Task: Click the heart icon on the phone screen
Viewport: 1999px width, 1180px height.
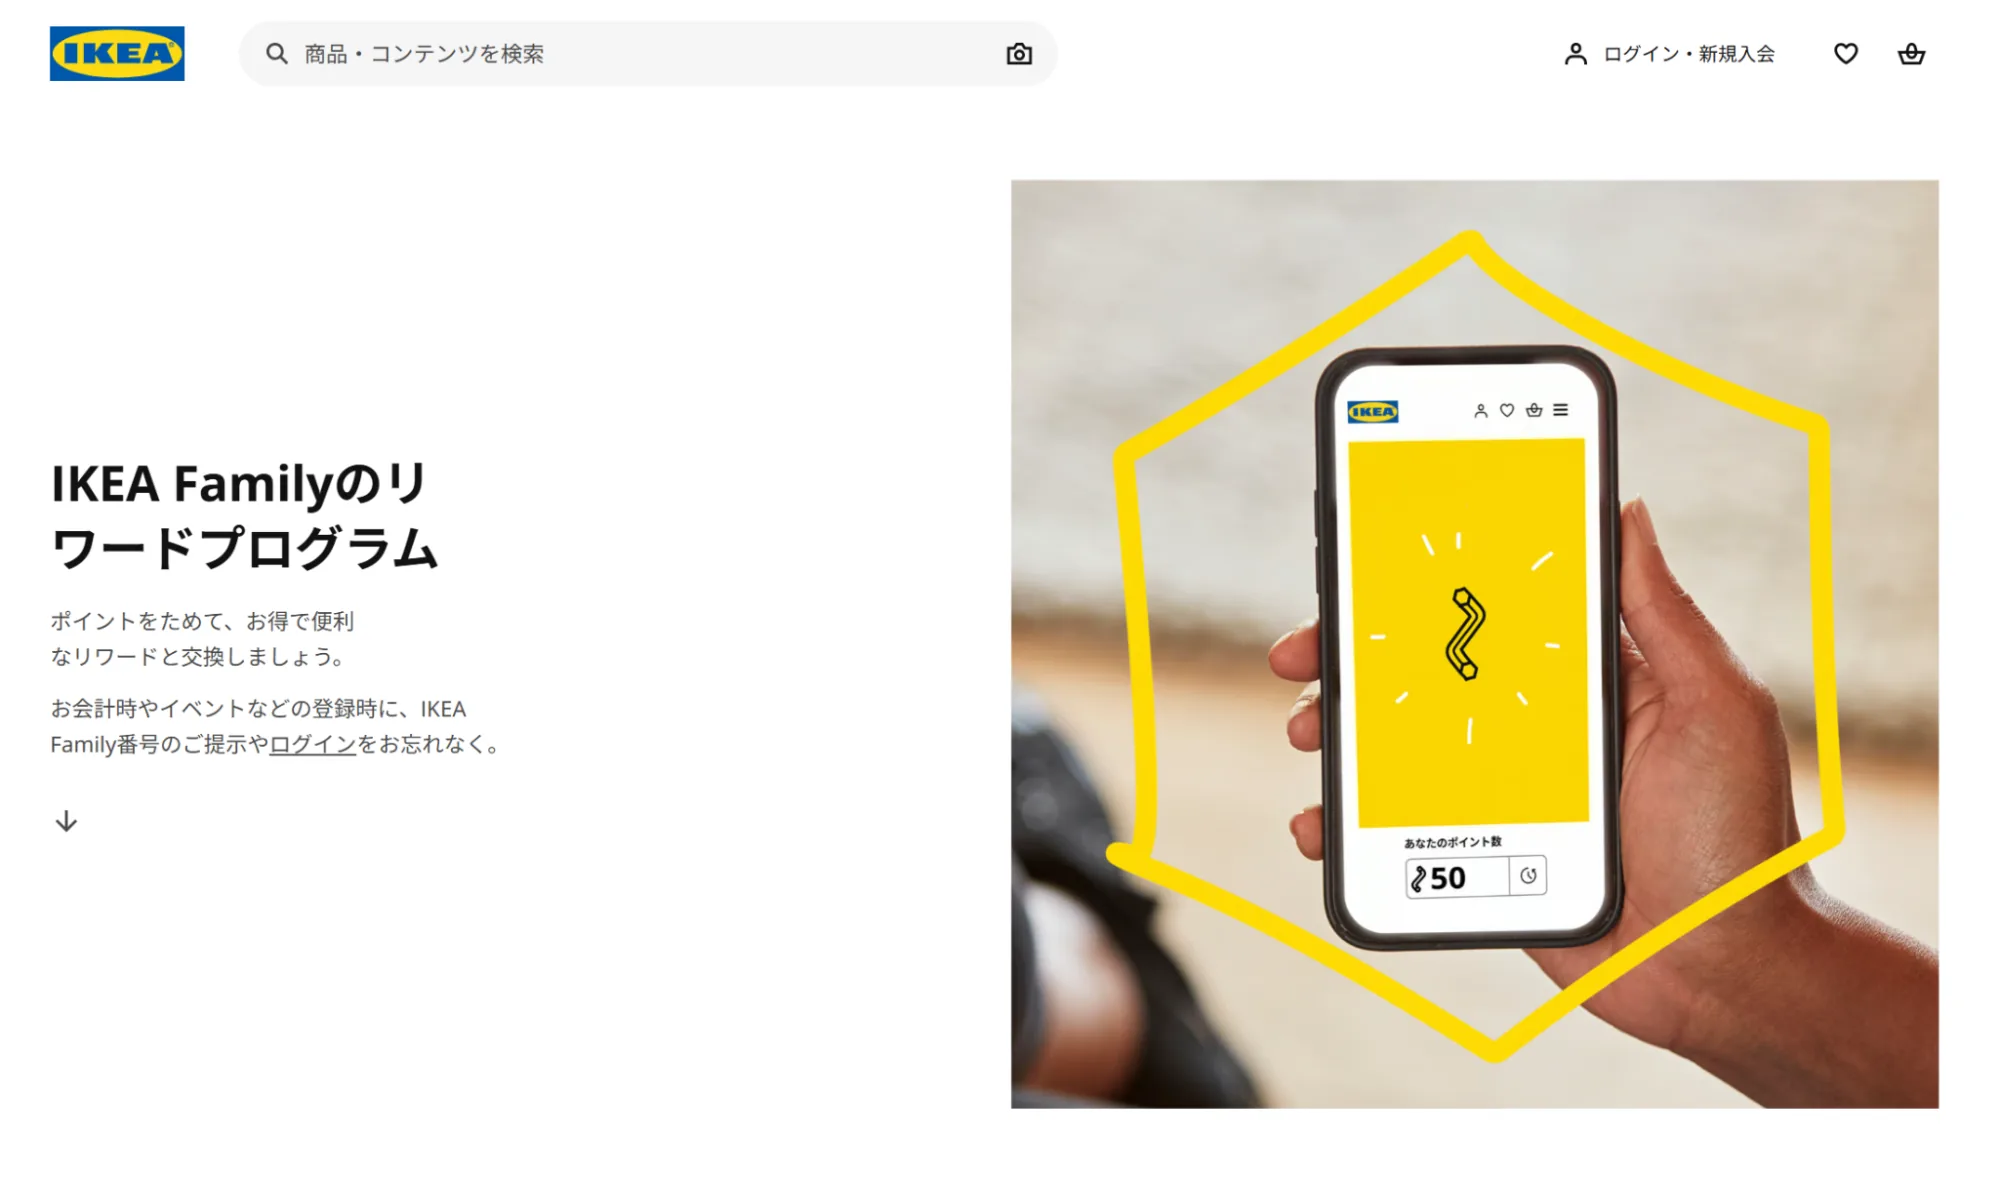Action: coord(1507,410)
